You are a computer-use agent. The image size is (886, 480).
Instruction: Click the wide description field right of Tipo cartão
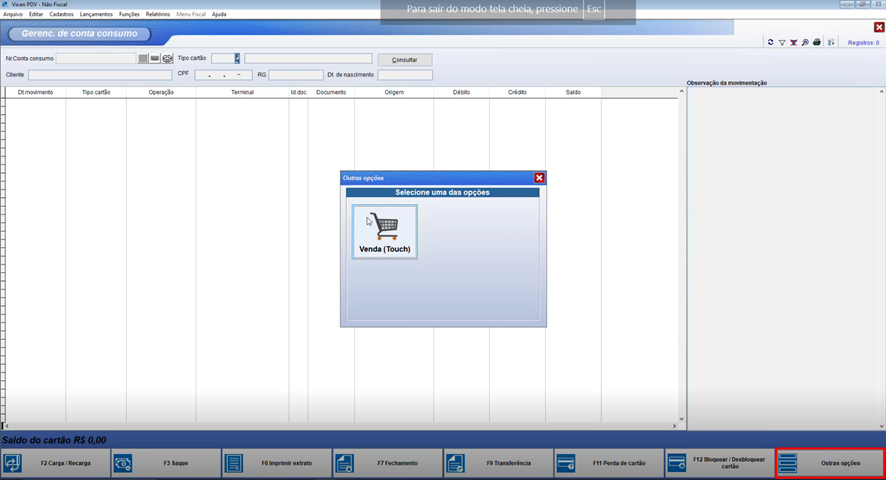coord(309,58)
